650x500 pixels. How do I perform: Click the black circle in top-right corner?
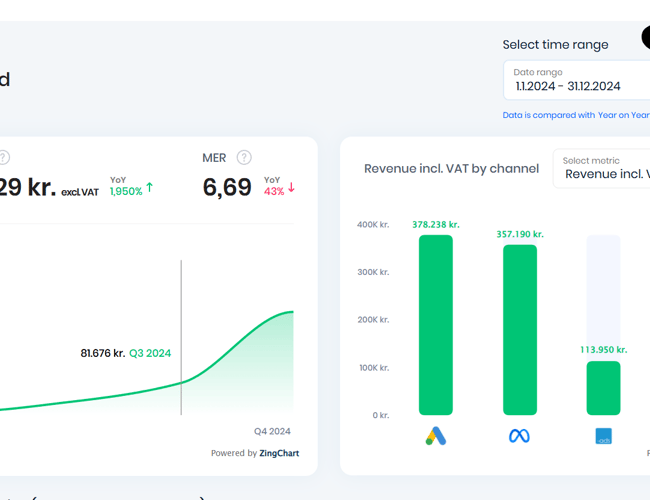tap(646, 38)
